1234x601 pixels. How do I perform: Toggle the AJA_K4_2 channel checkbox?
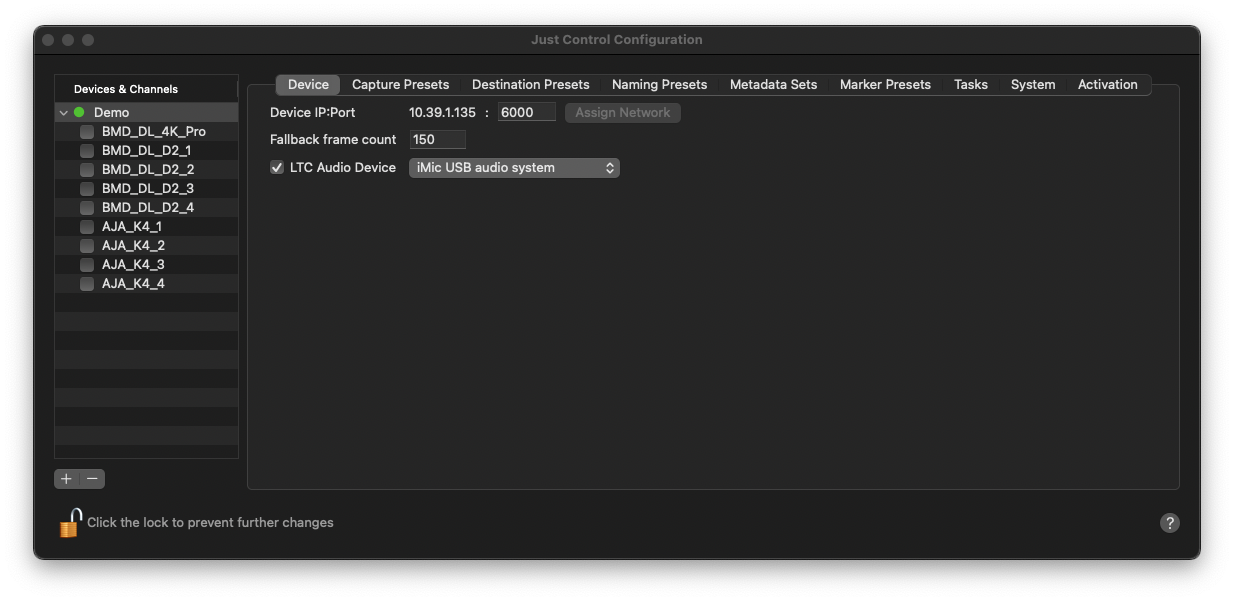pyautogui.click(x=87, y=246)
